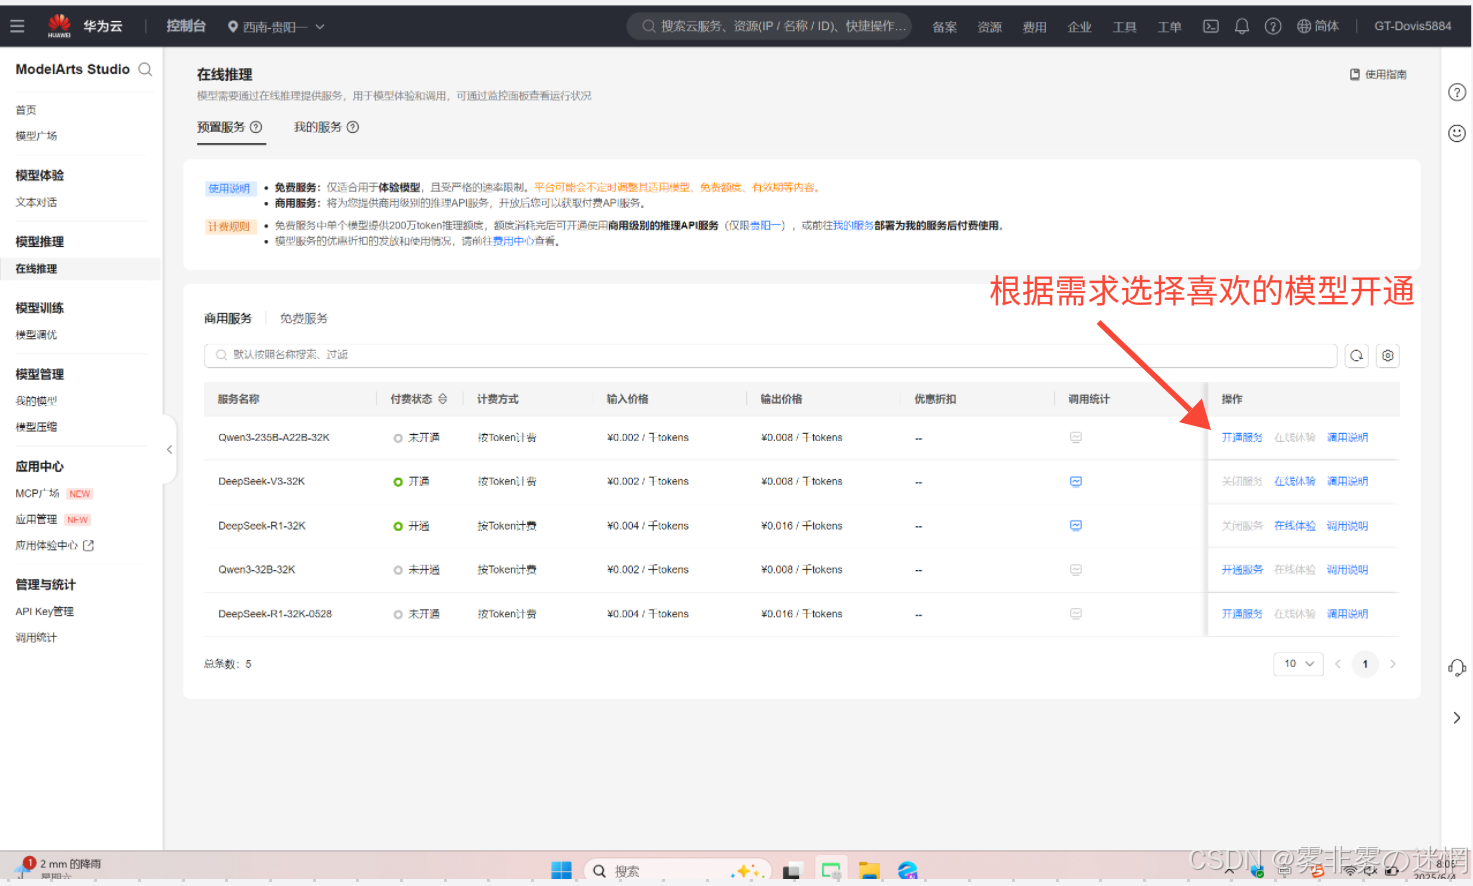Open the customer service headset icon
This screenshot has height=886, width=1473.
(x=1457, y=668)
